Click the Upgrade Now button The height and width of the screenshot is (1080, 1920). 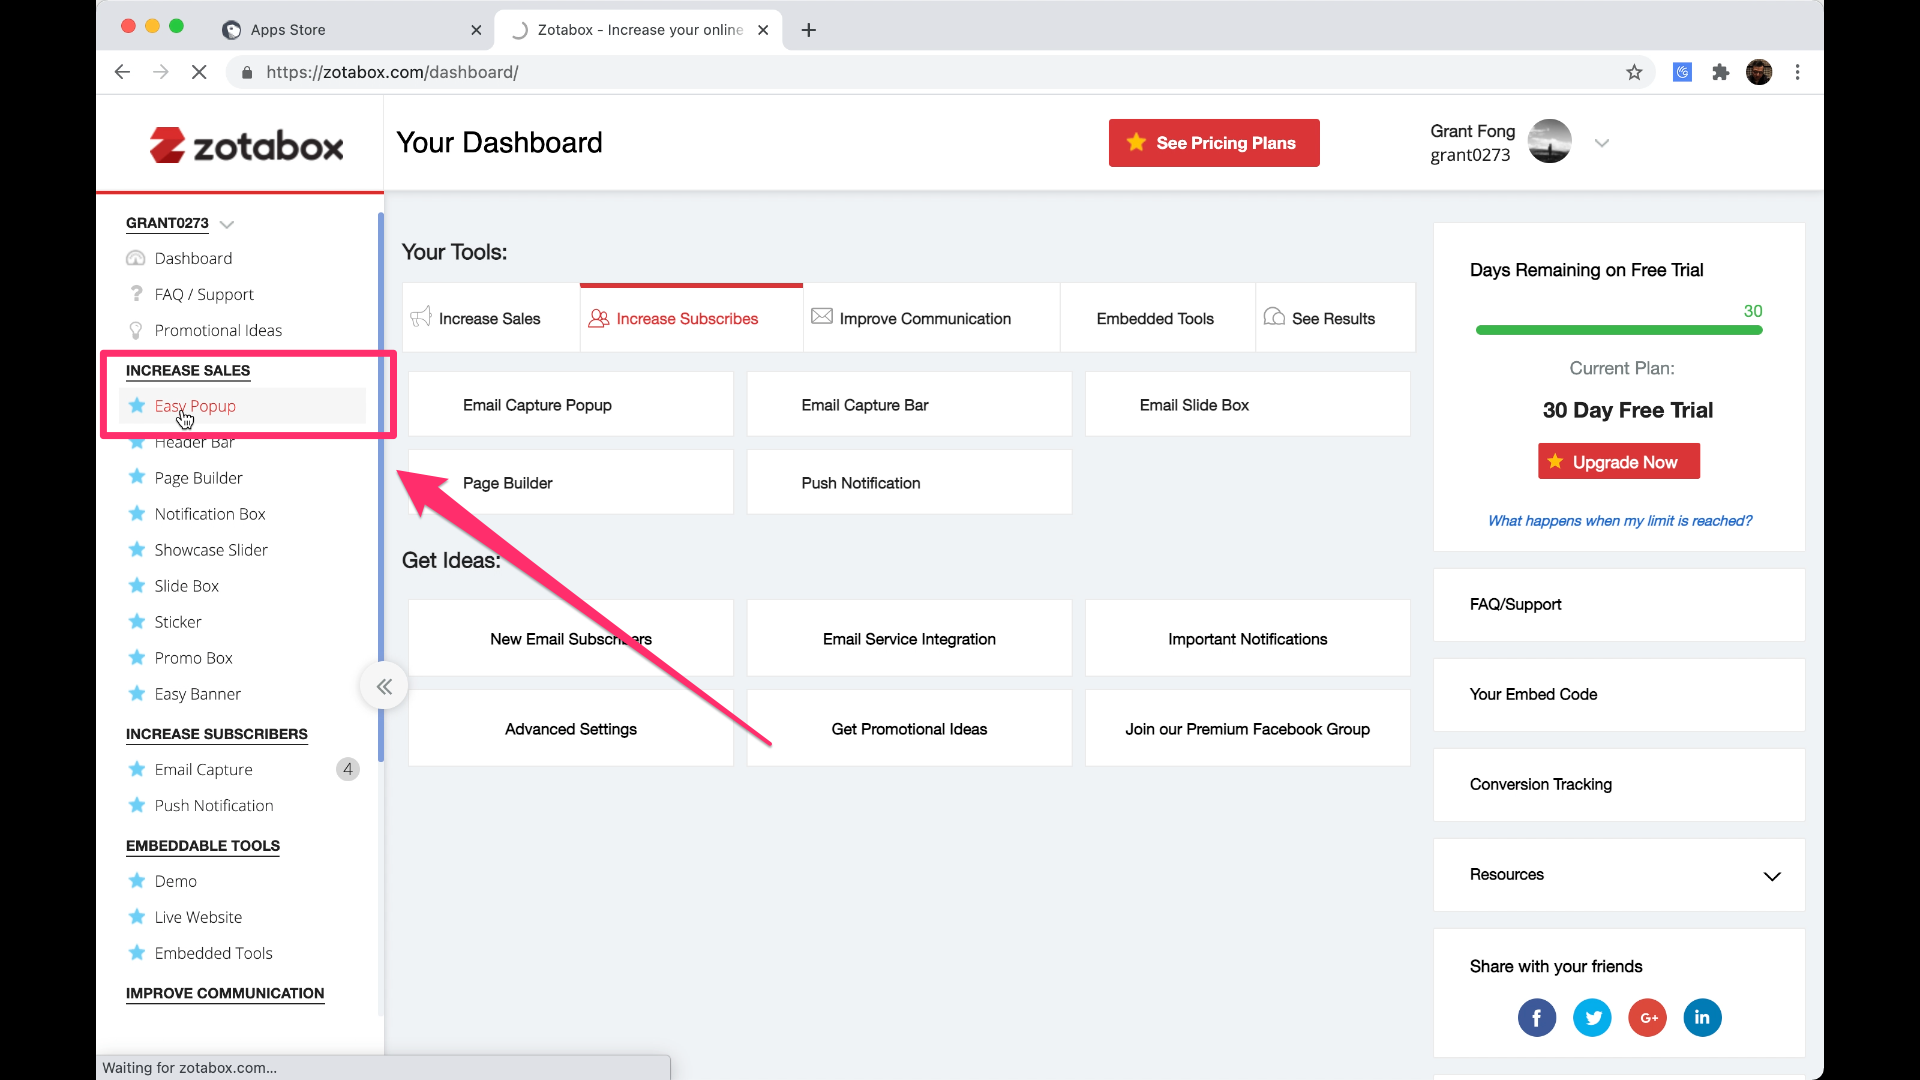1619,462
